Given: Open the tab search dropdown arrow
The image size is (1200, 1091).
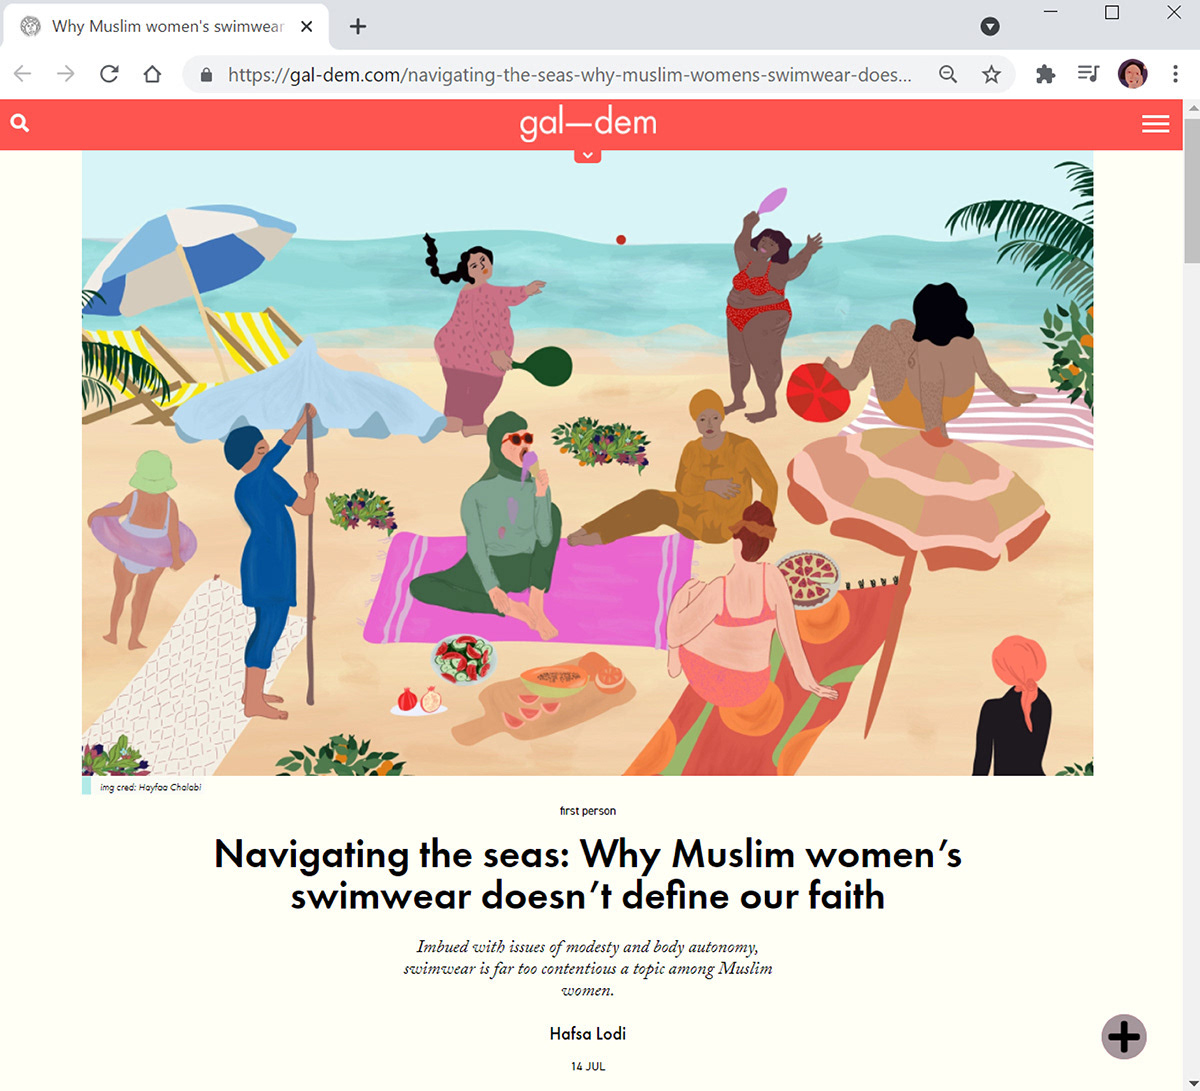Looking at the screenshot, I should pos(990,27).
